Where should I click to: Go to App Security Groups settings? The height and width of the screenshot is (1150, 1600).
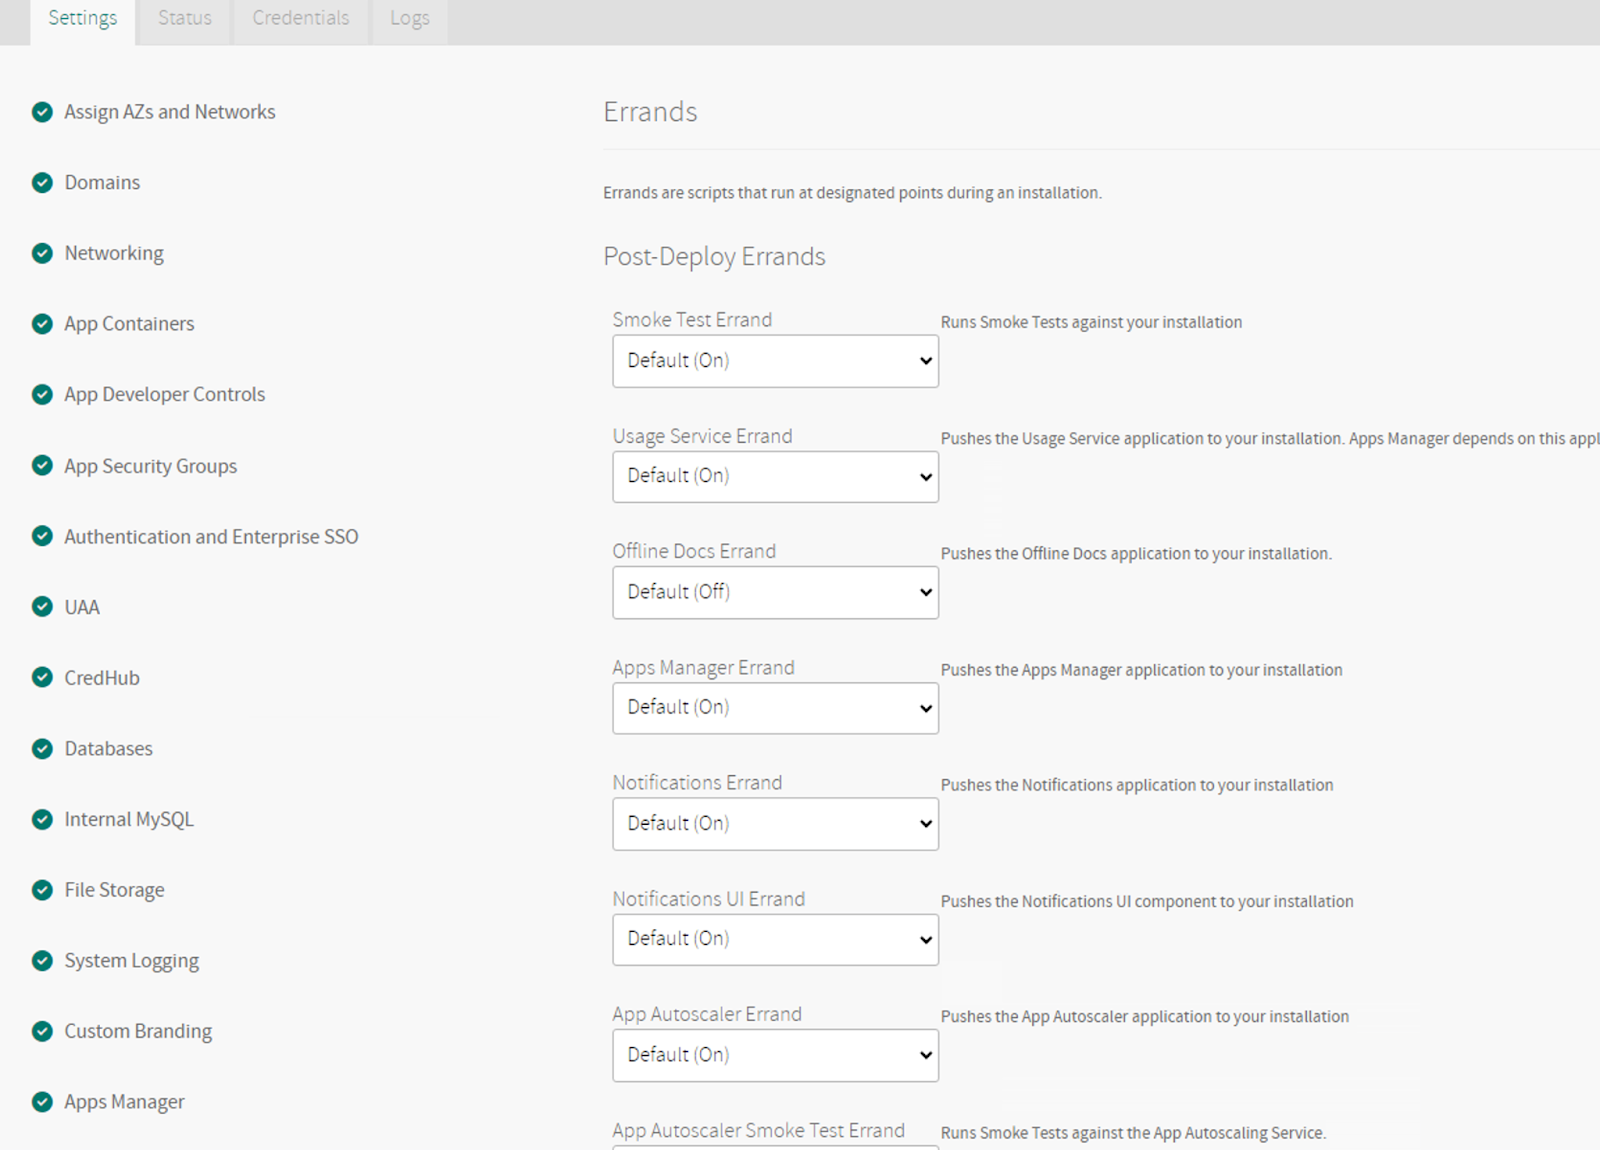(x=151, y=466)
